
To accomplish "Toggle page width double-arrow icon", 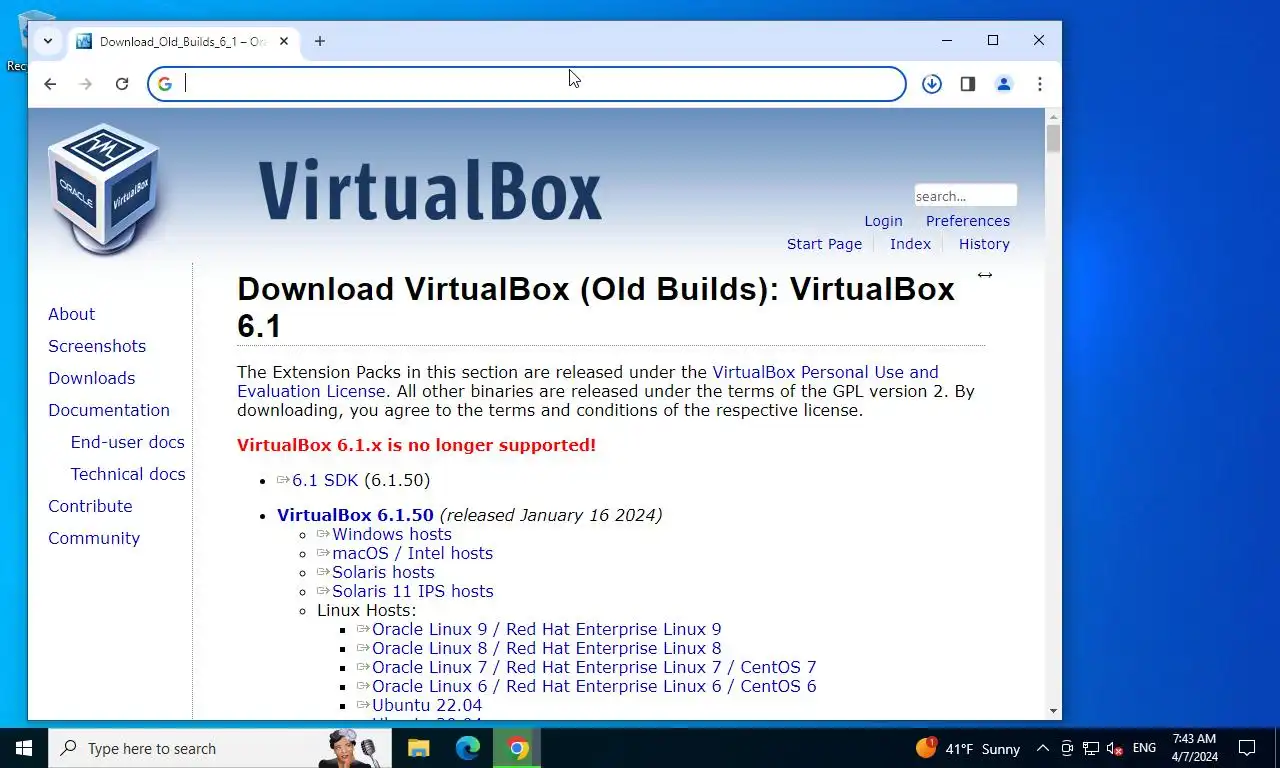I will (985, 275).
